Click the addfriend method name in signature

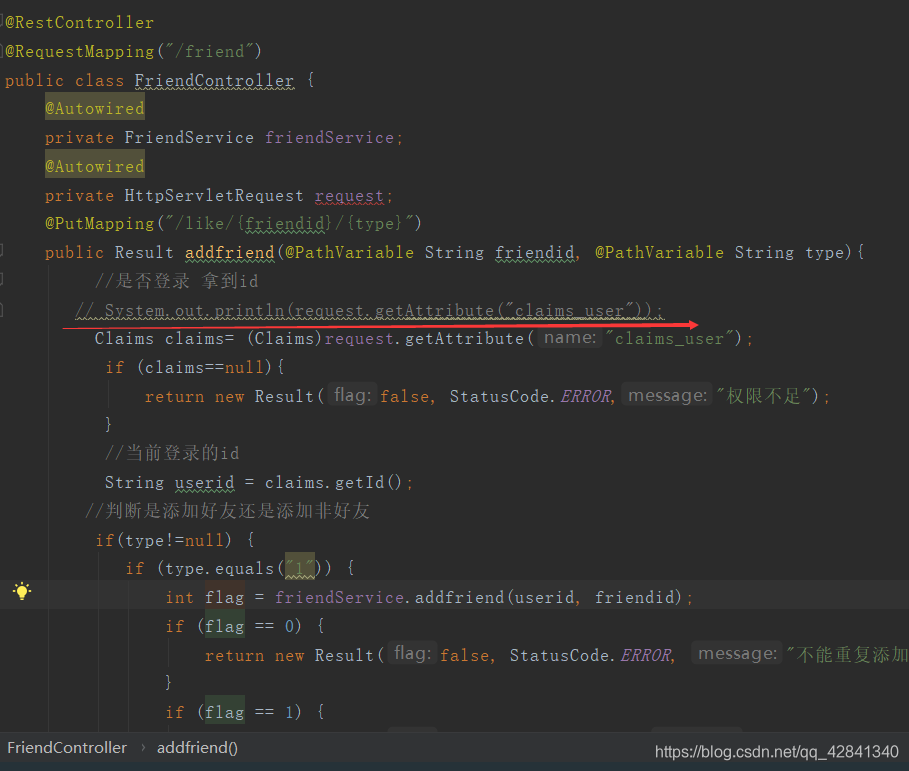point(230,252)
